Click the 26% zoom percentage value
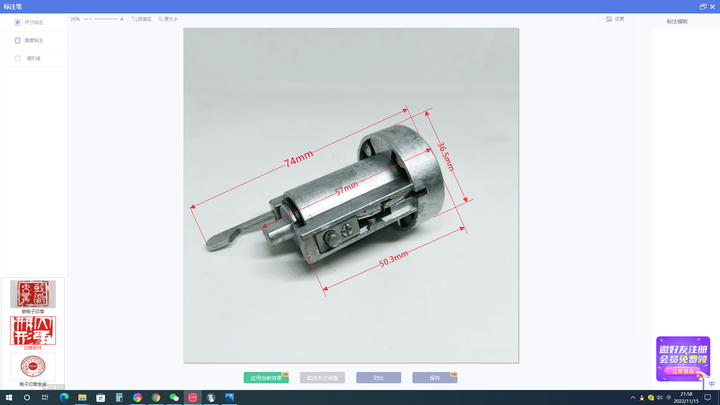This screenshot has width=720, height=405. 75,19
